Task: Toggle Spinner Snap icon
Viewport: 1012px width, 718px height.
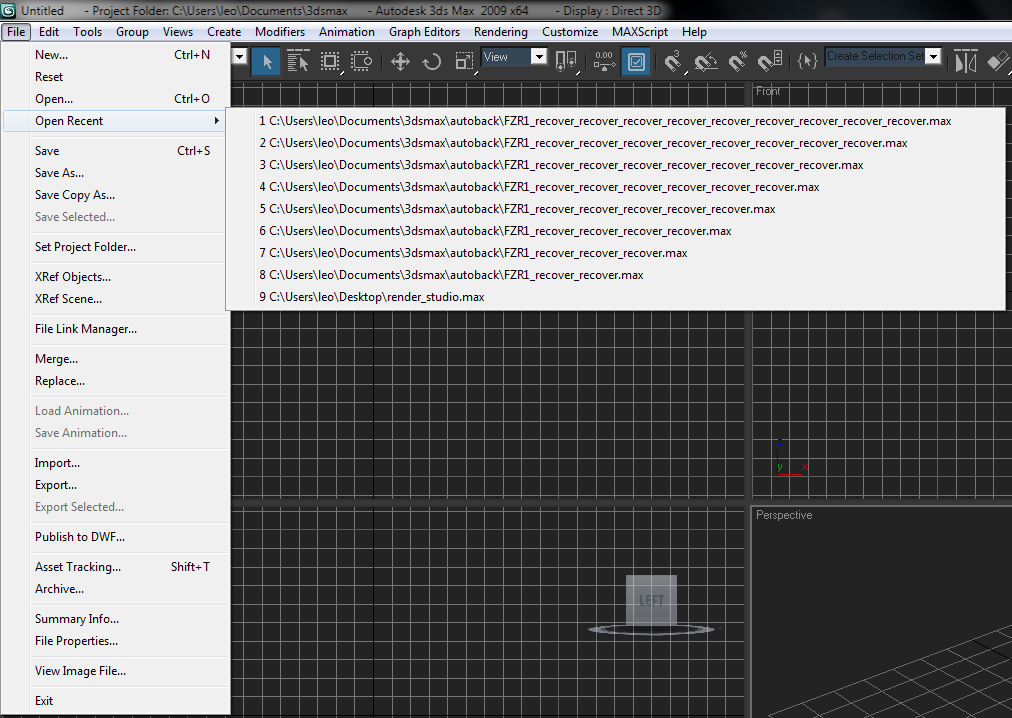Action: 770,61
